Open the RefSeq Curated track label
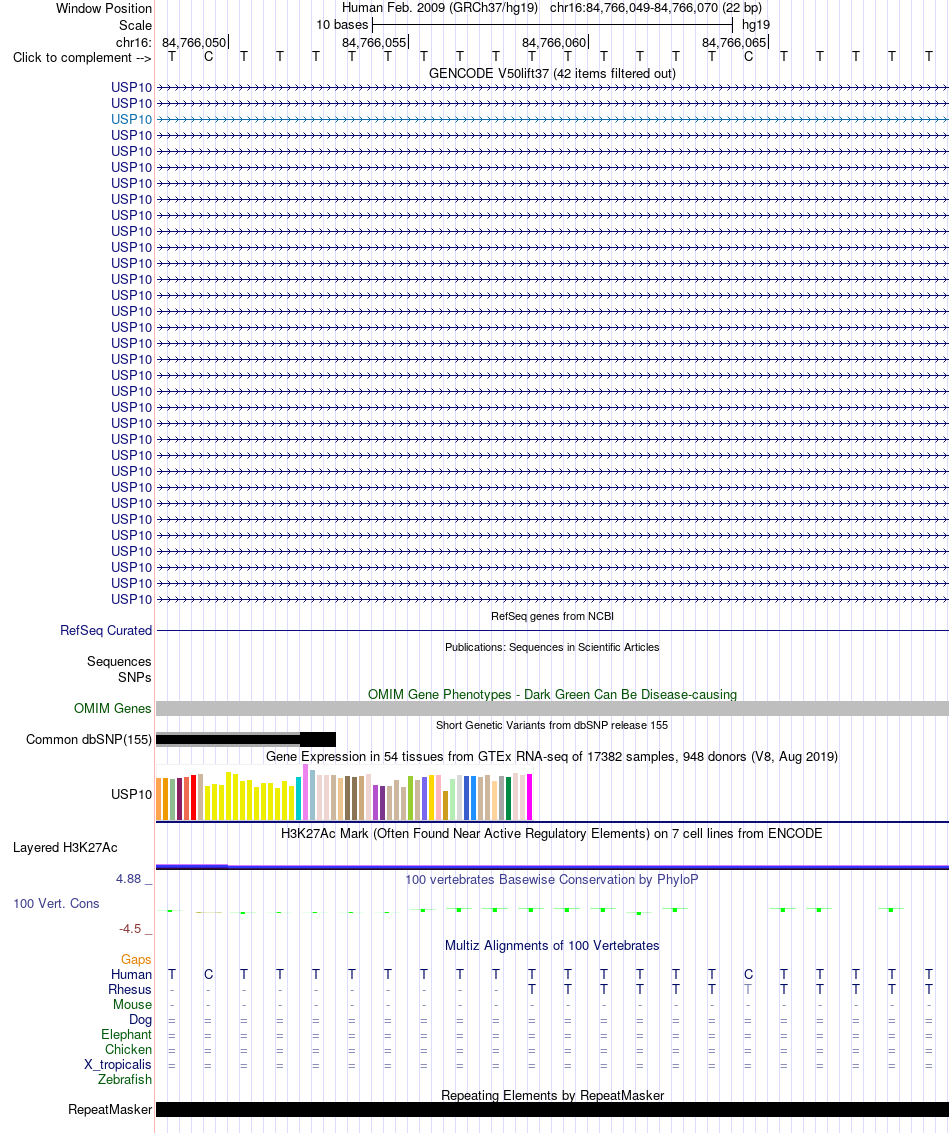The image size is (950, 1133). (x=106, y=630)
